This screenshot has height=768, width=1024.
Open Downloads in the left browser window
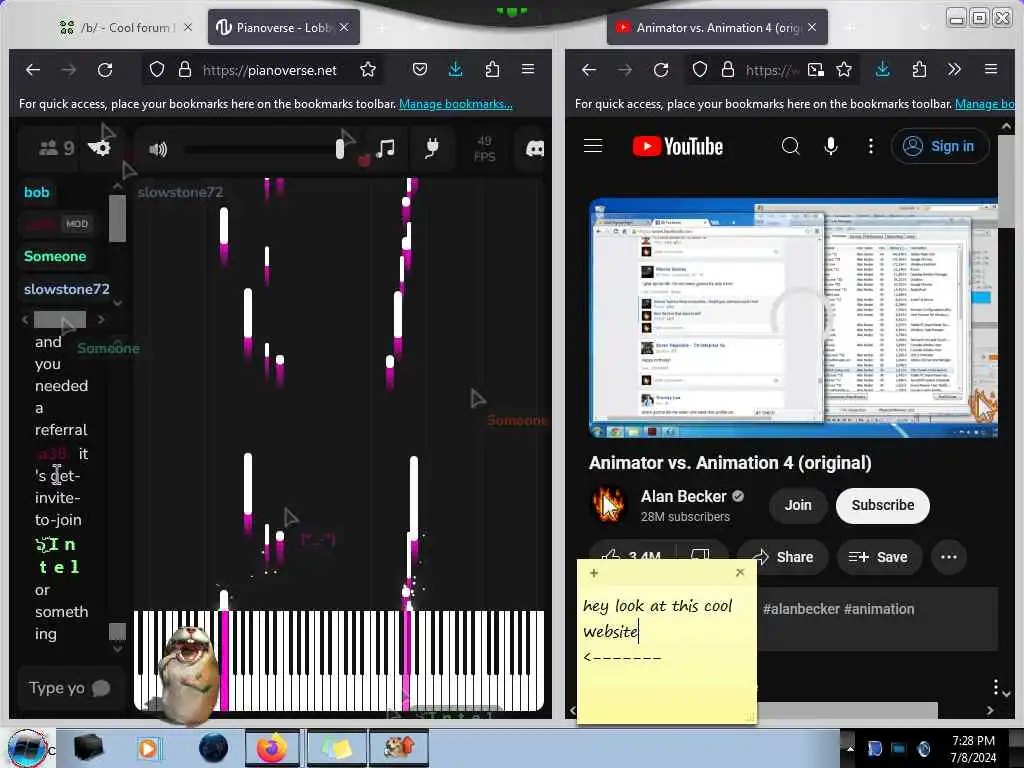pyautogui.click(x=456, y=69)
